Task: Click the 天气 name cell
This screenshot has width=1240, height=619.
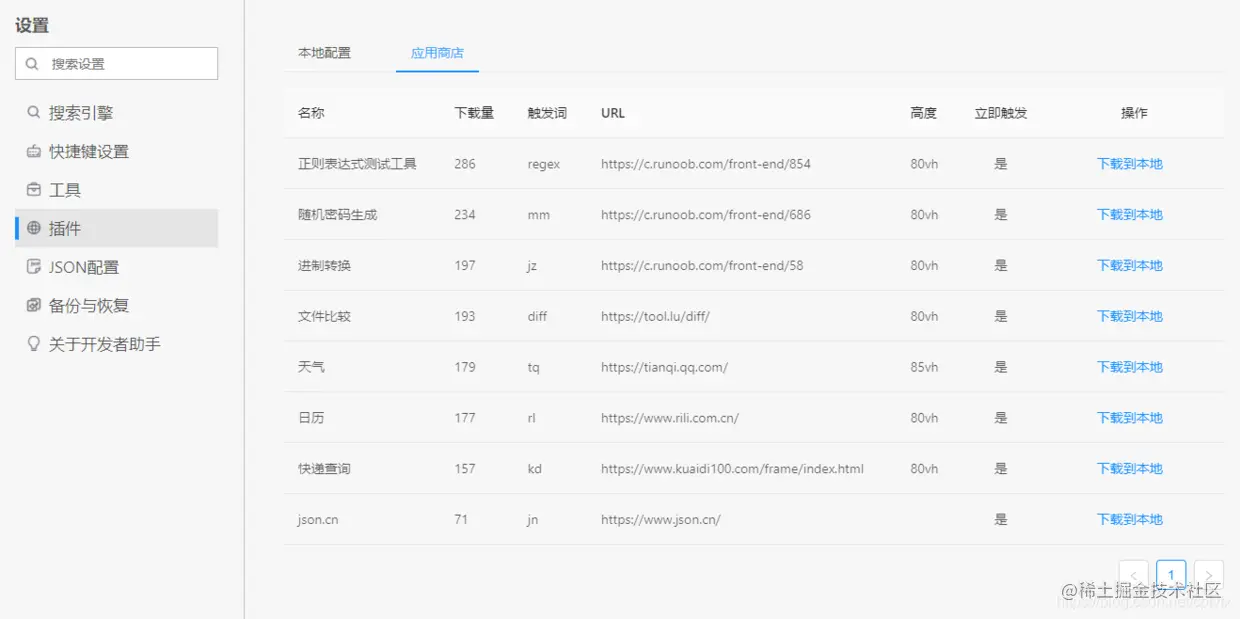Action: pos(311,367)
